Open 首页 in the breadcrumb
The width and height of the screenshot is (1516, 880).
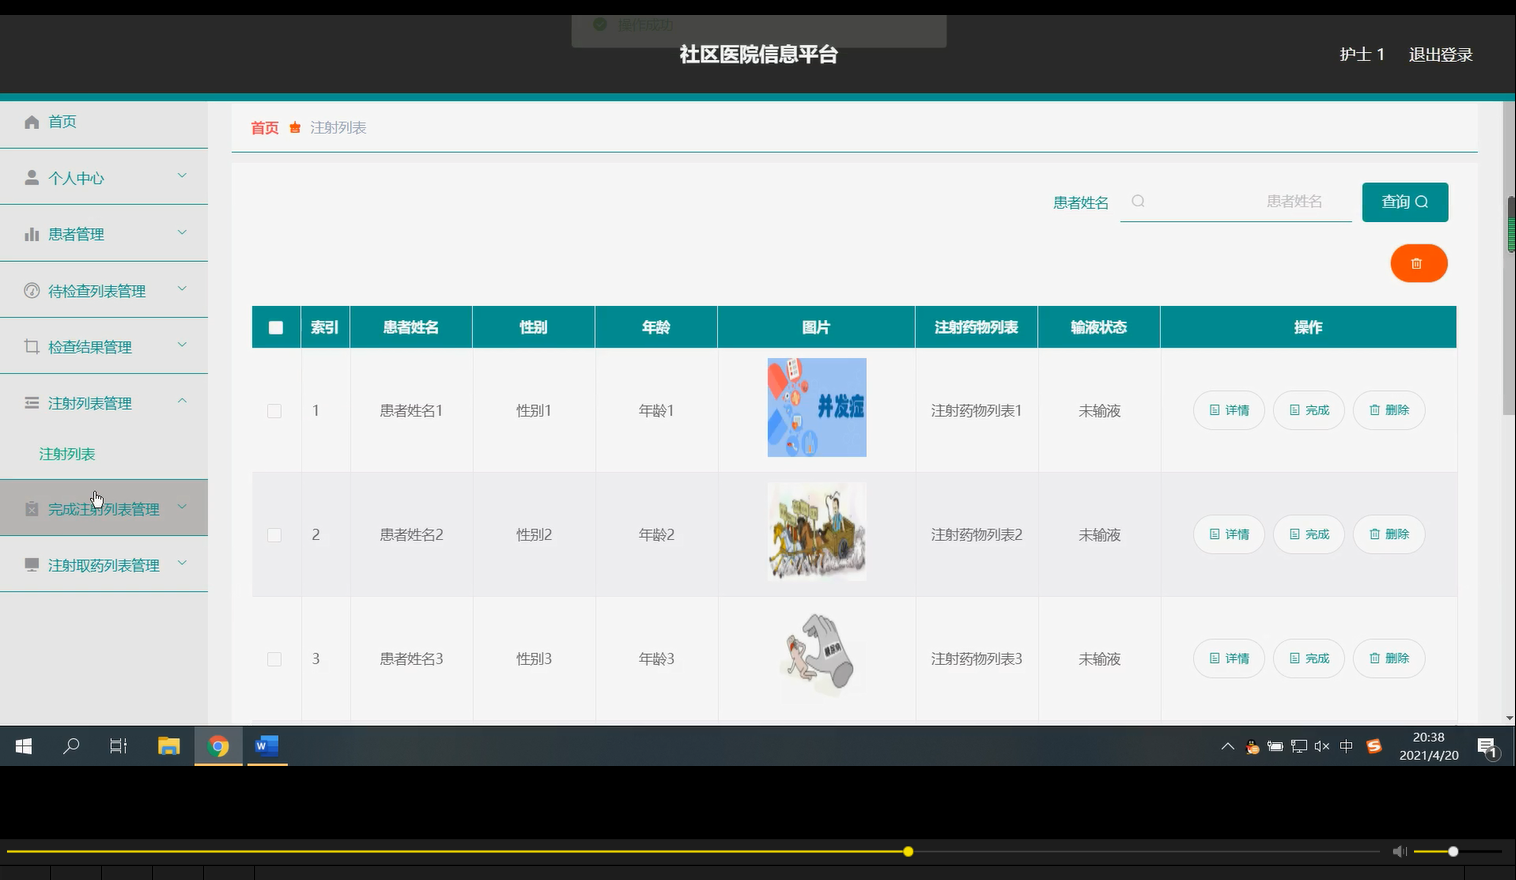(264, 127)
